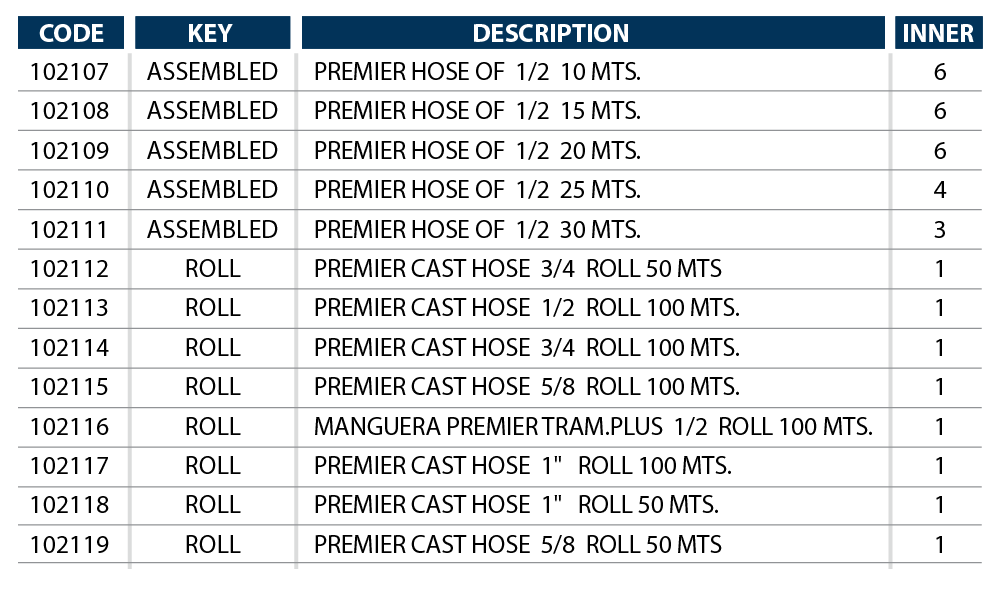The height and width of the screenshot is (616, 1000).
Task: Click product code 102117
Action: point(70,466)
